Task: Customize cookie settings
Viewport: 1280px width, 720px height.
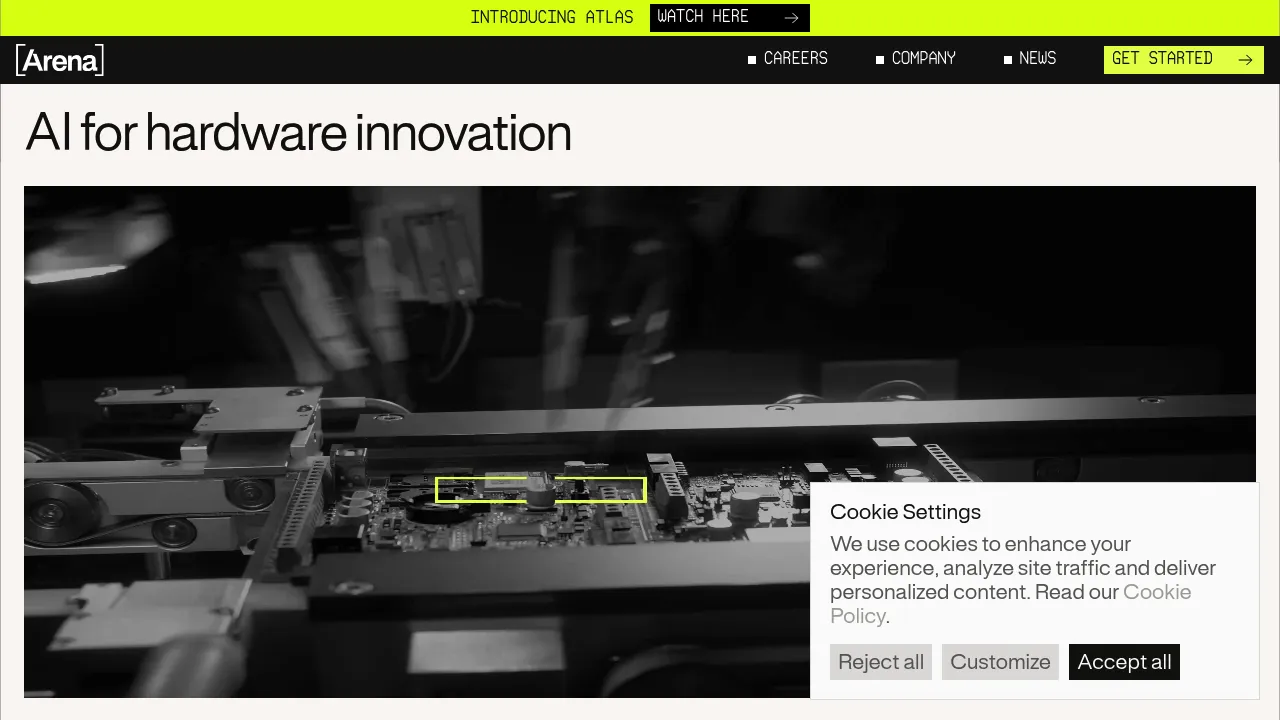Action: pyautogui.click(x=1000, y=662)
